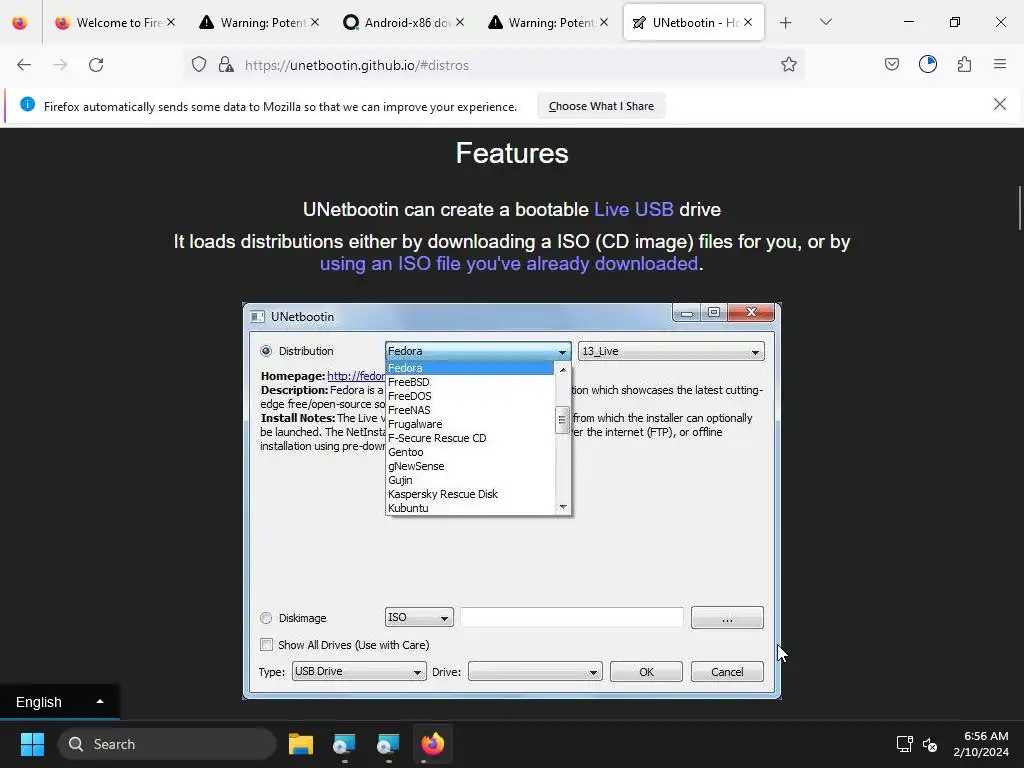Open Firefox from the taskbar
Image resolution: width=1024 pixels, height=768 pixels.
[x=432, y=744]
